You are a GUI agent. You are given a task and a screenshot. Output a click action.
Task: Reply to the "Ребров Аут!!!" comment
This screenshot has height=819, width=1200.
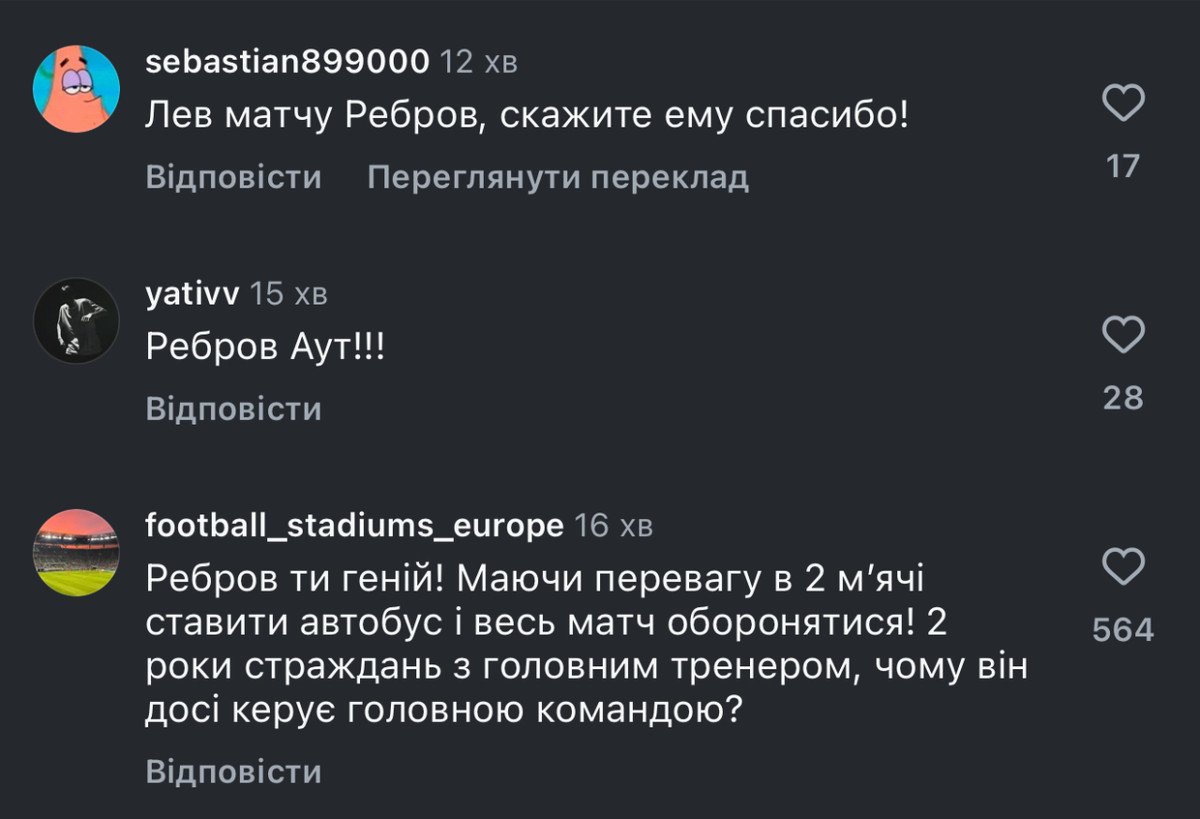coord(234,409)
